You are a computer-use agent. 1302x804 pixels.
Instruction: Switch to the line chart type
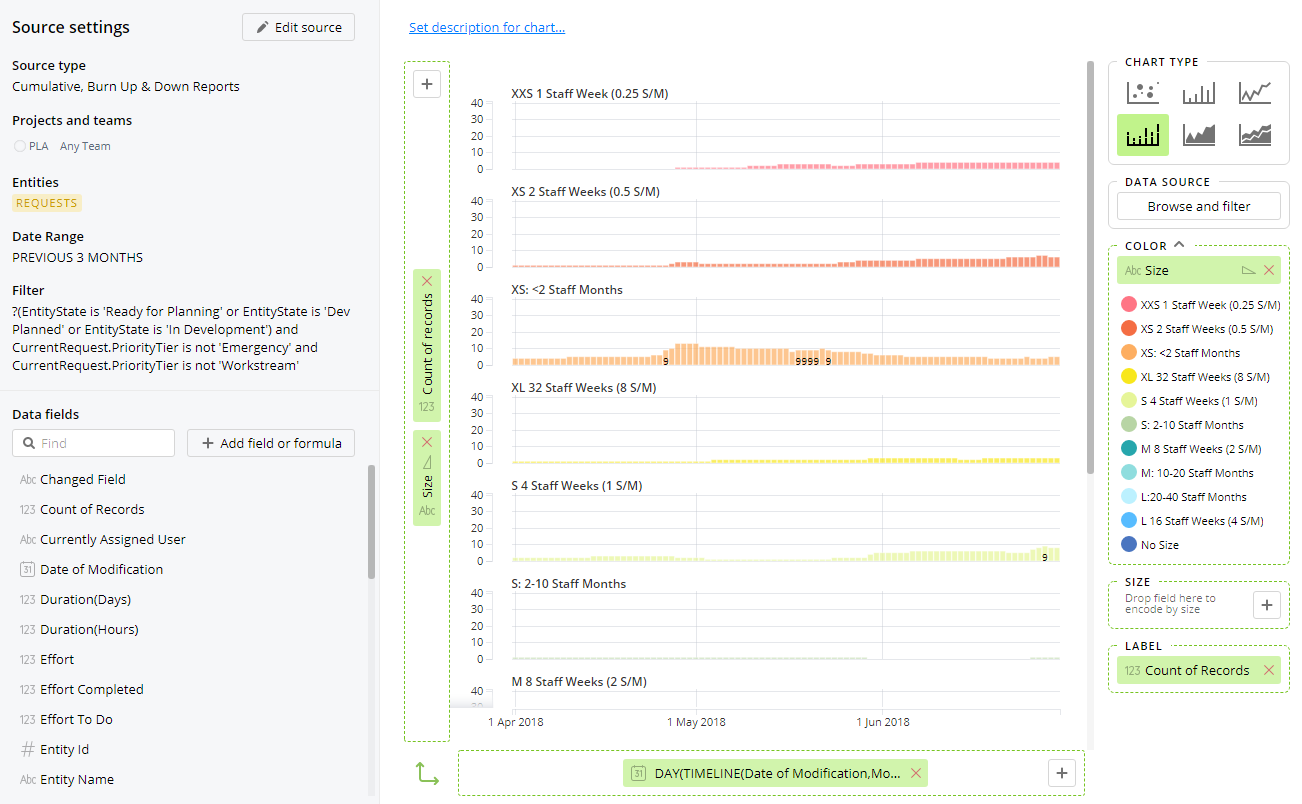pos(1254,93)
